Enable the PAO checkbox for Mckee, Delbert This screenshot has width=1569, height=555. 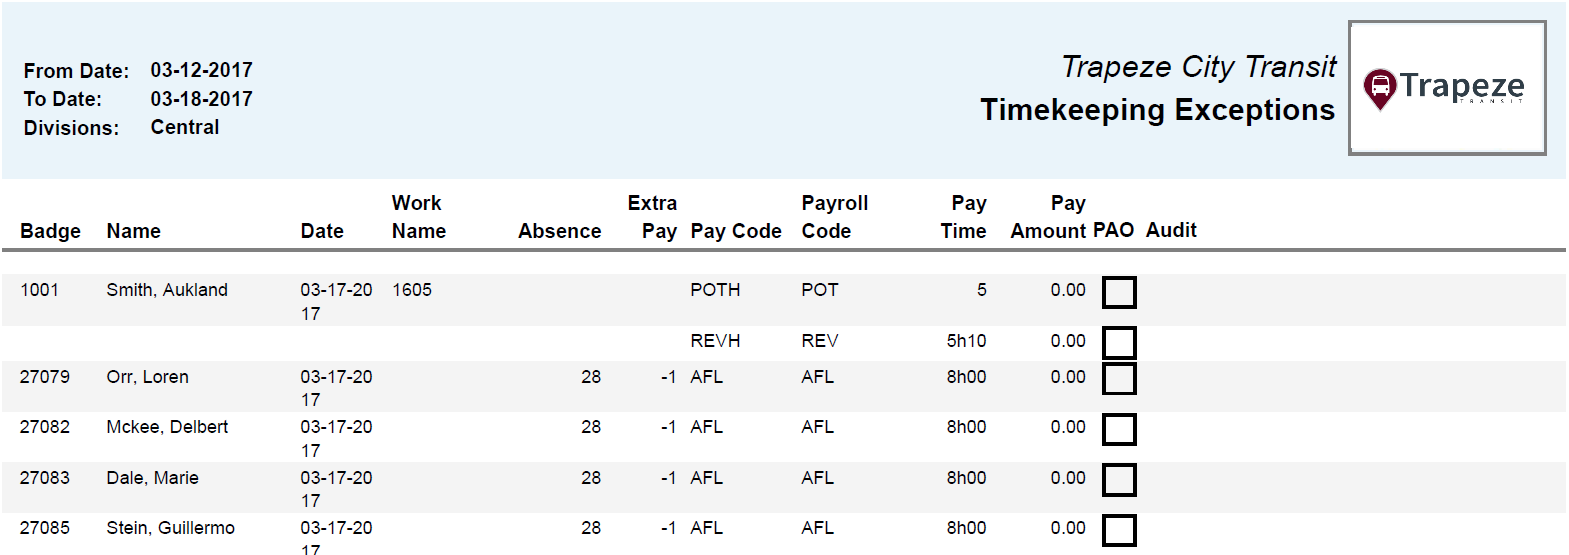1118,430
